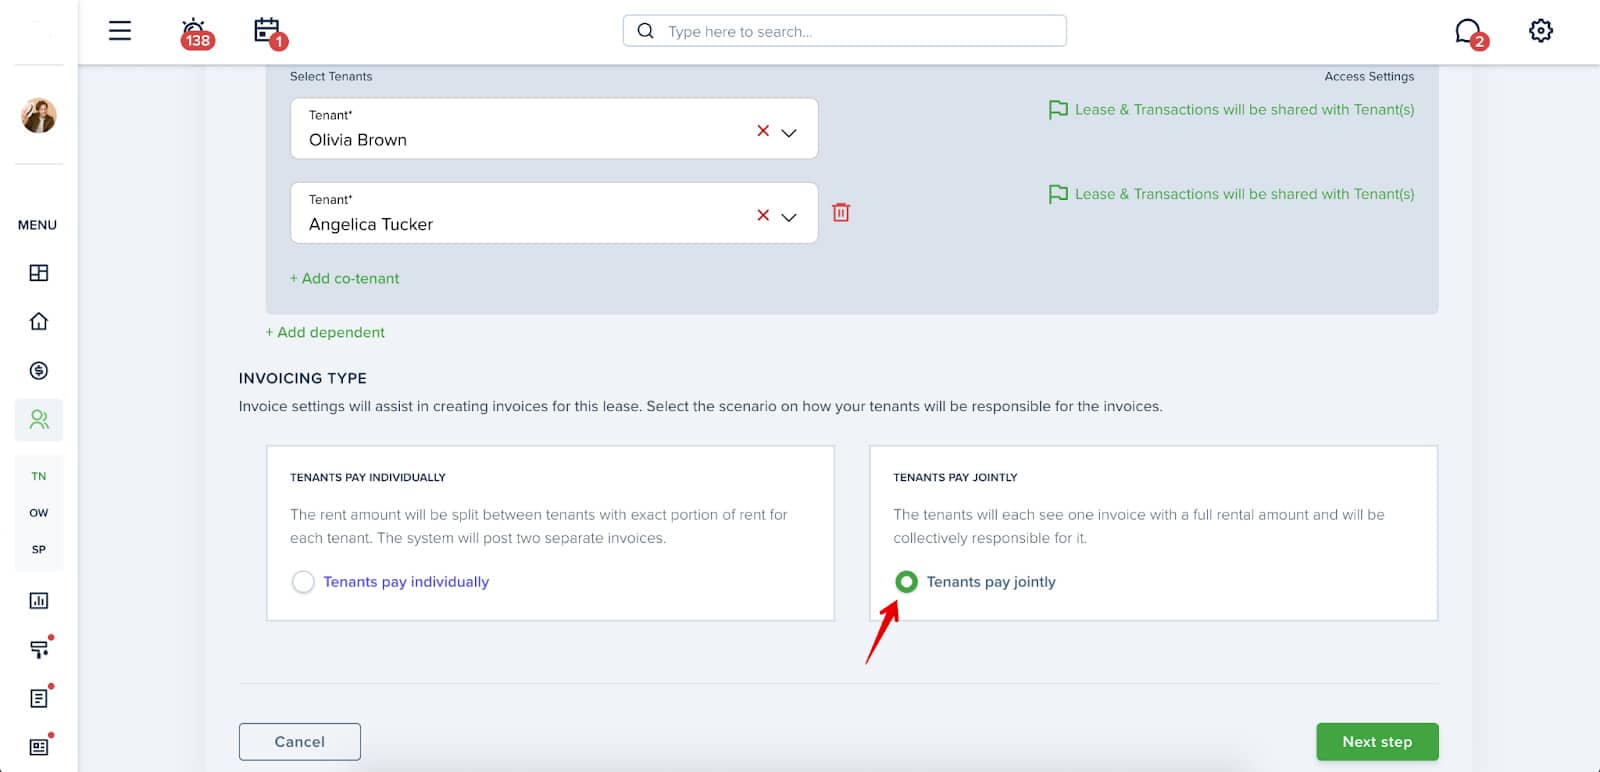Open the accounting dollar icon in sidebar

(39, 371)
